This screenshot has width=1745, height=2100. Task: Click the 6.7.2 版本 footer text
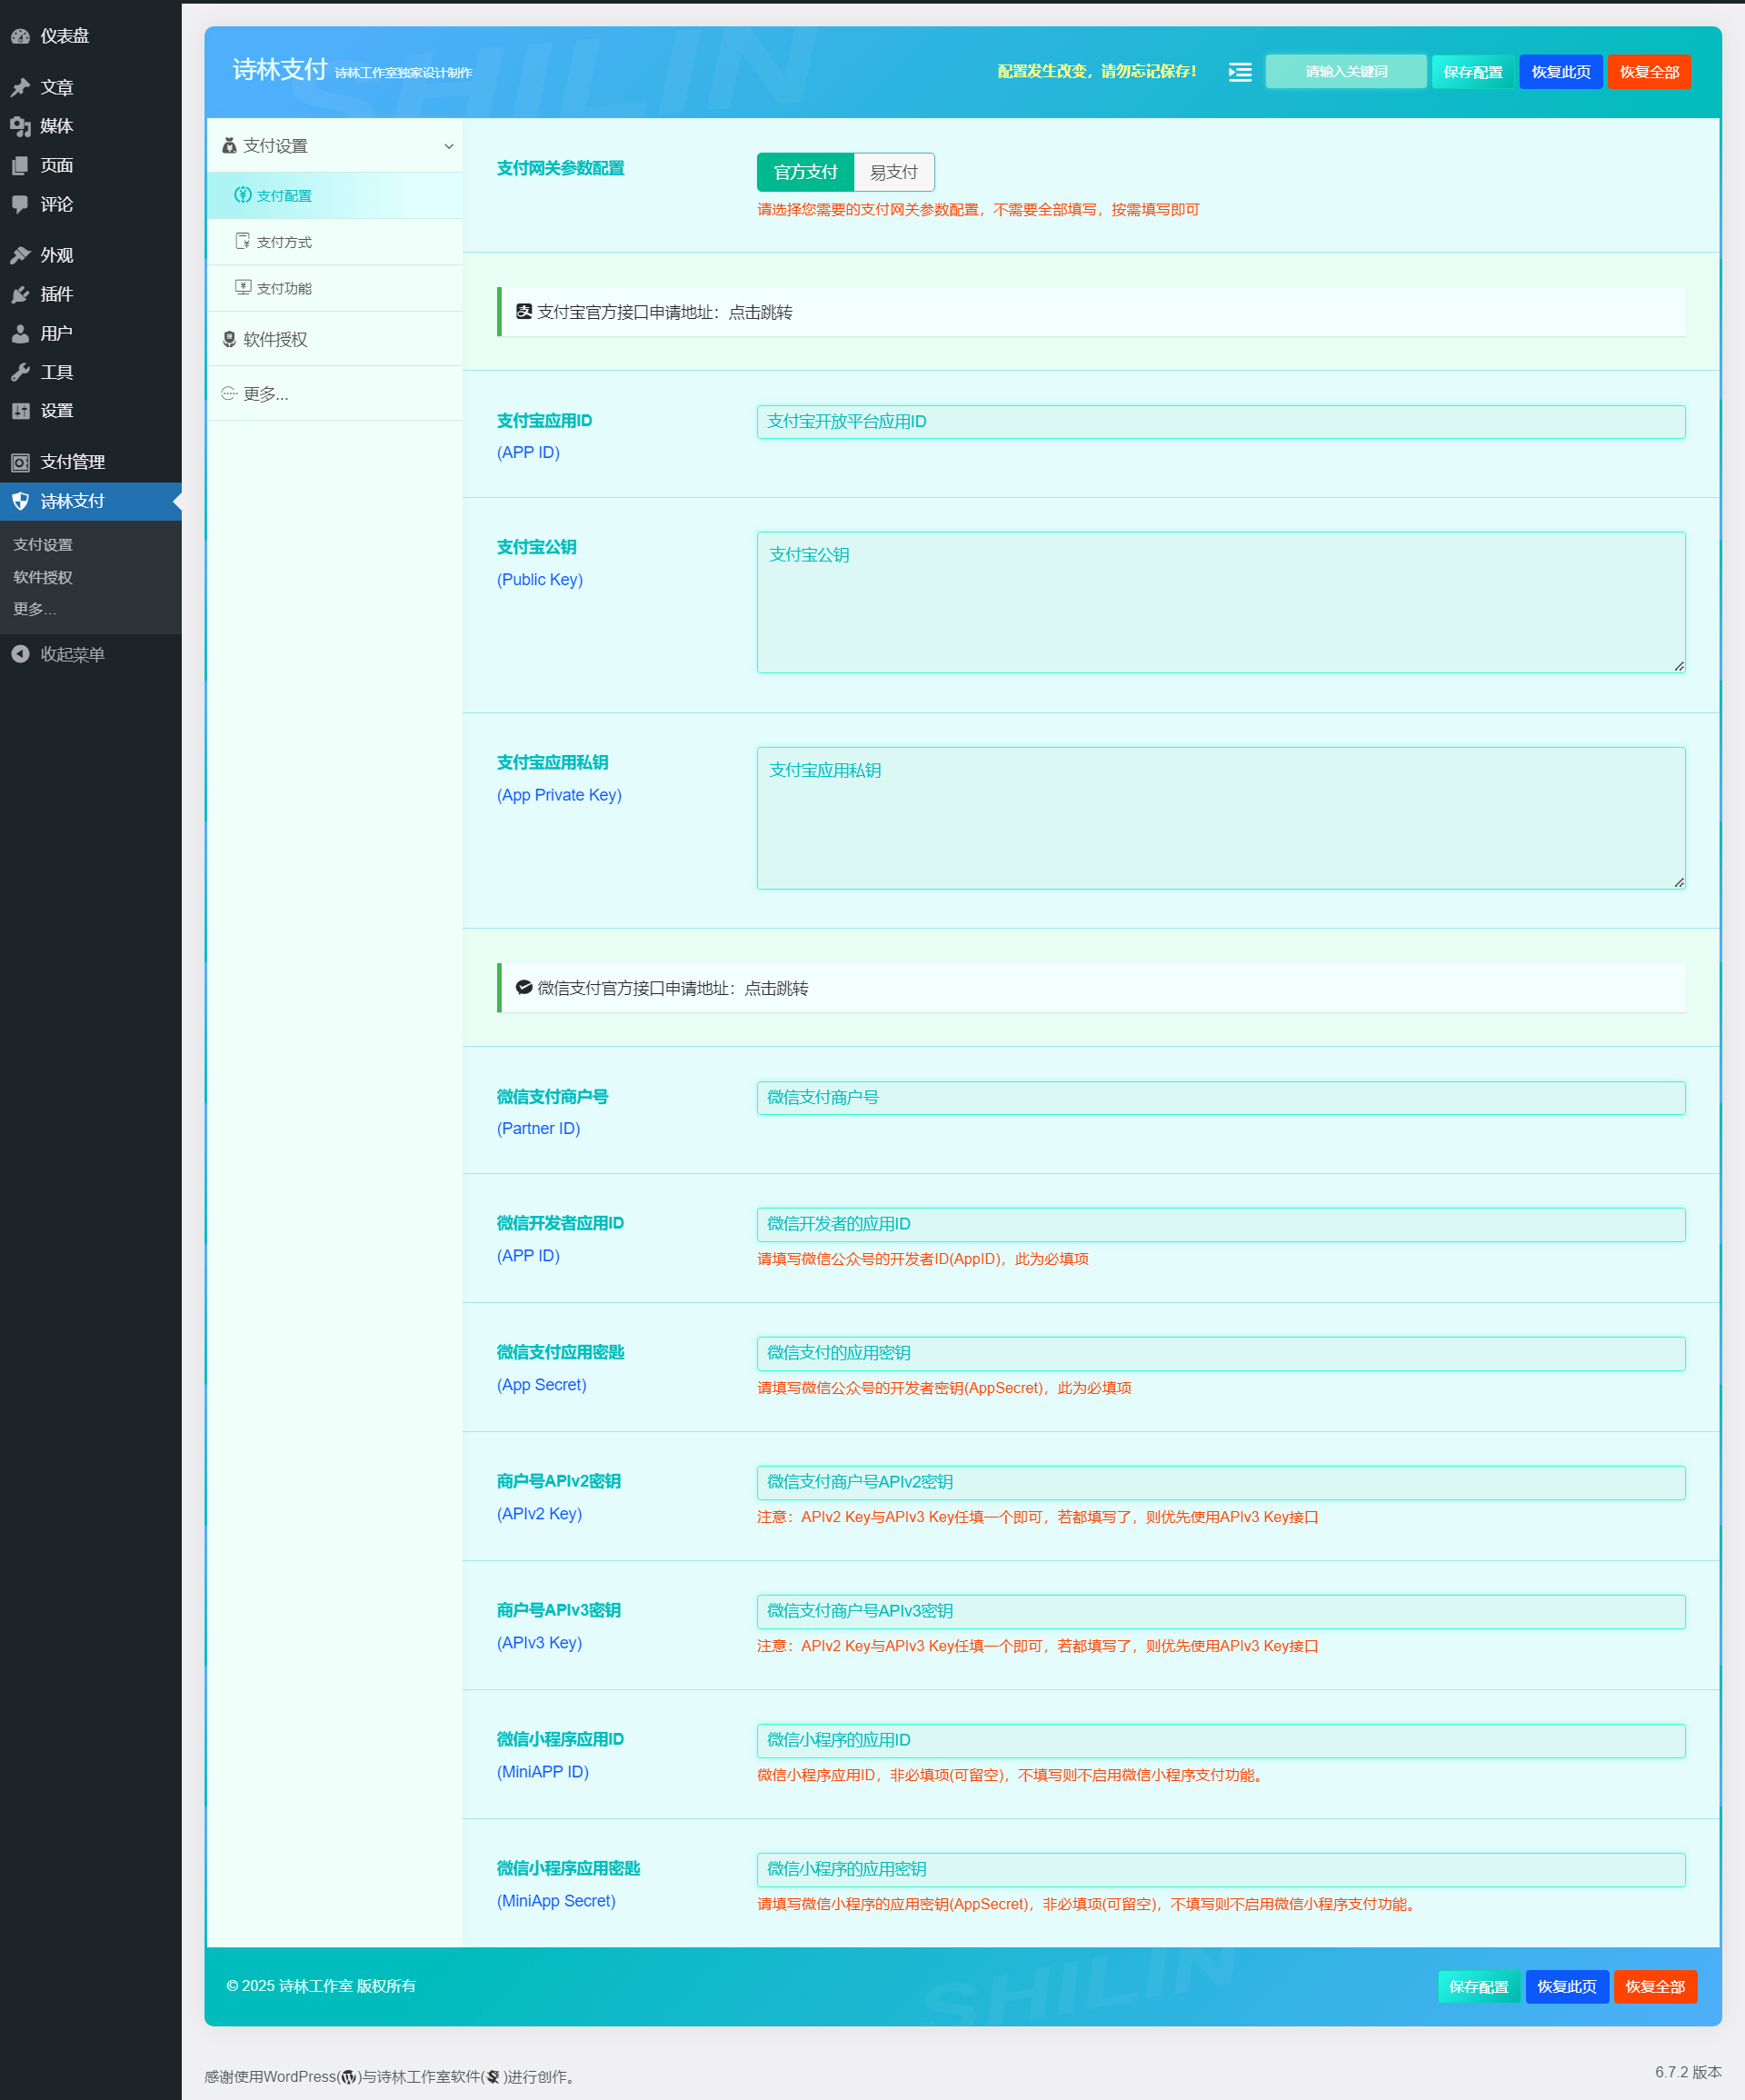pos(1688,2072)
